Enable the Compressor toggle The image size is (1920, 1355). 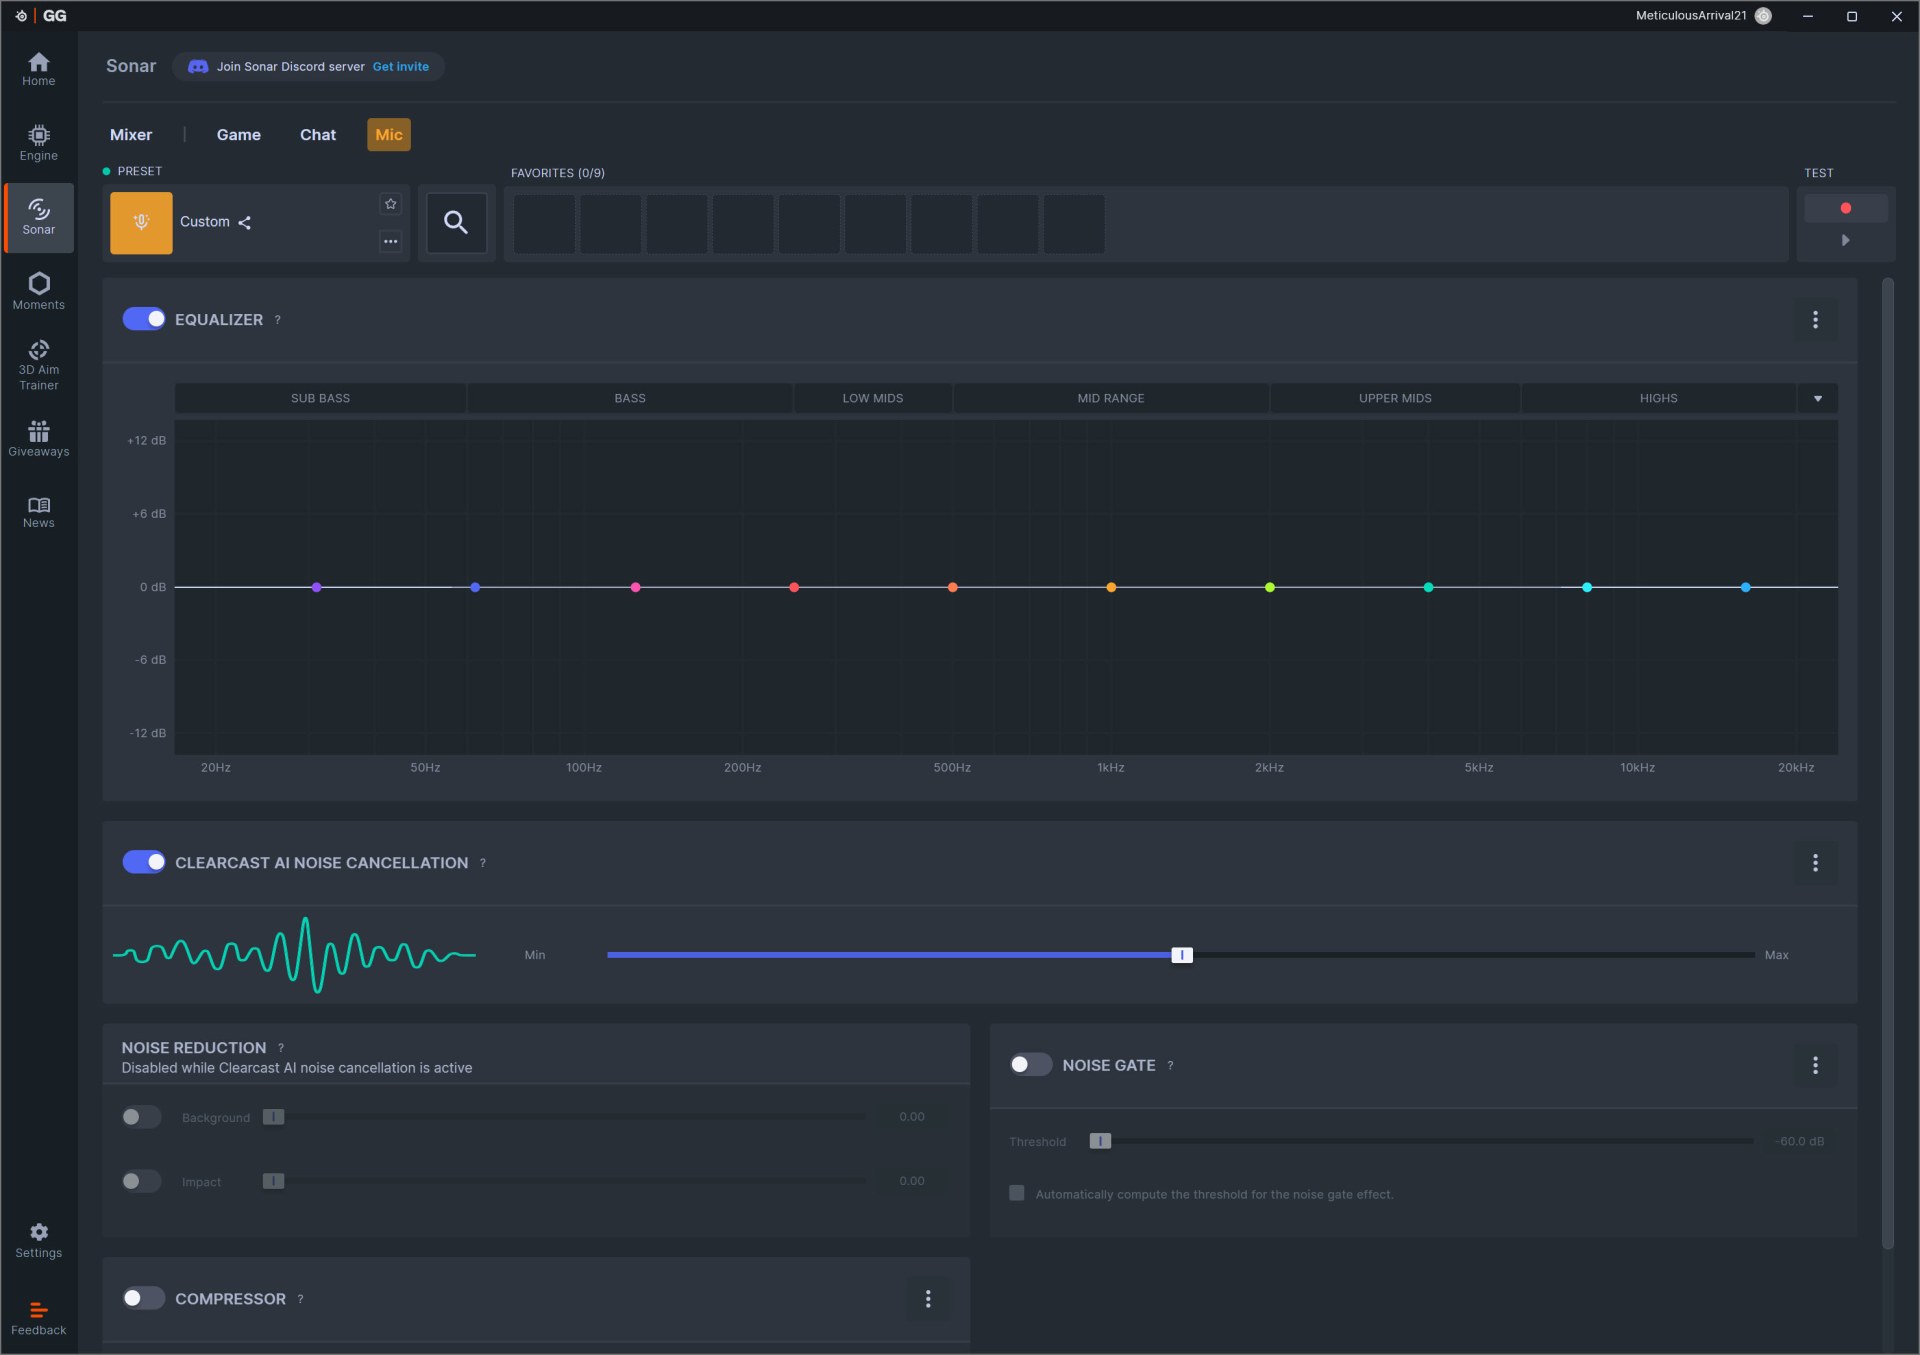click(x=144, y=1298)
